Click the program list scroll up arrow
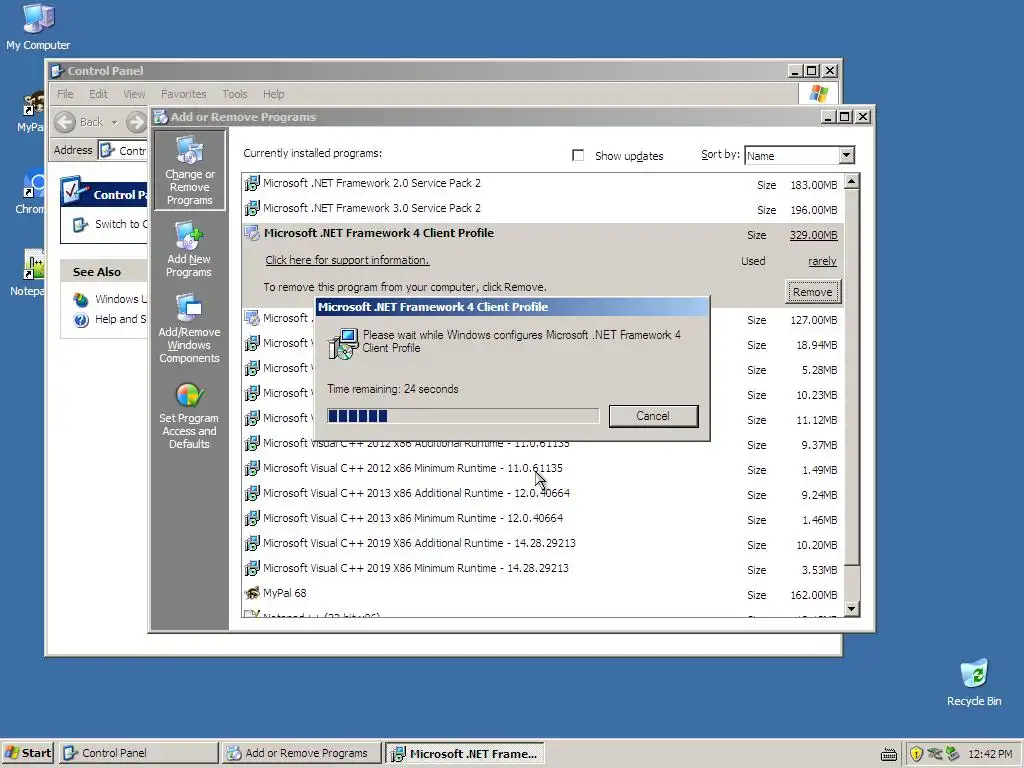This screenshot has width=1024, height=768. 852,182
